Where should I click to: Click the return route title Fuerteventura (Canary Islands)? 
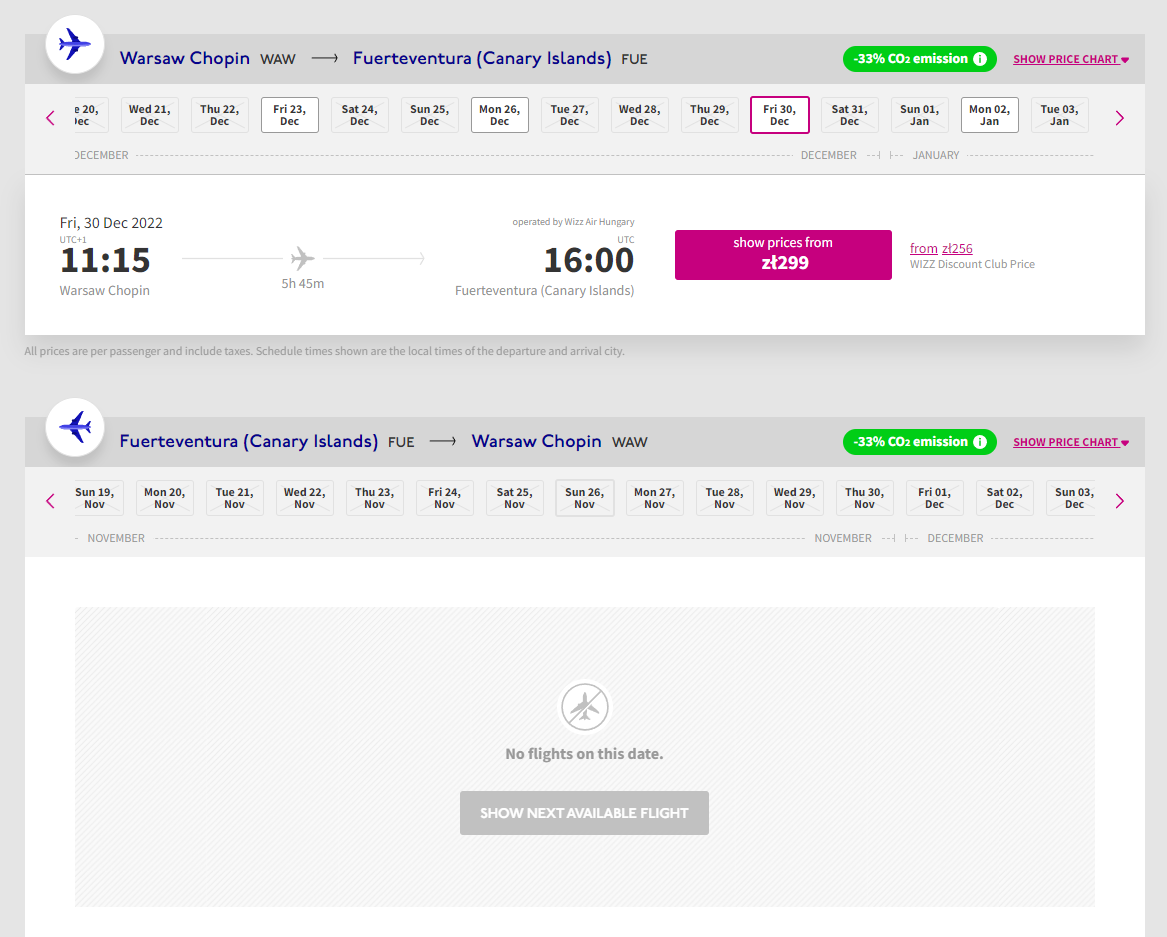pos(249,441)
